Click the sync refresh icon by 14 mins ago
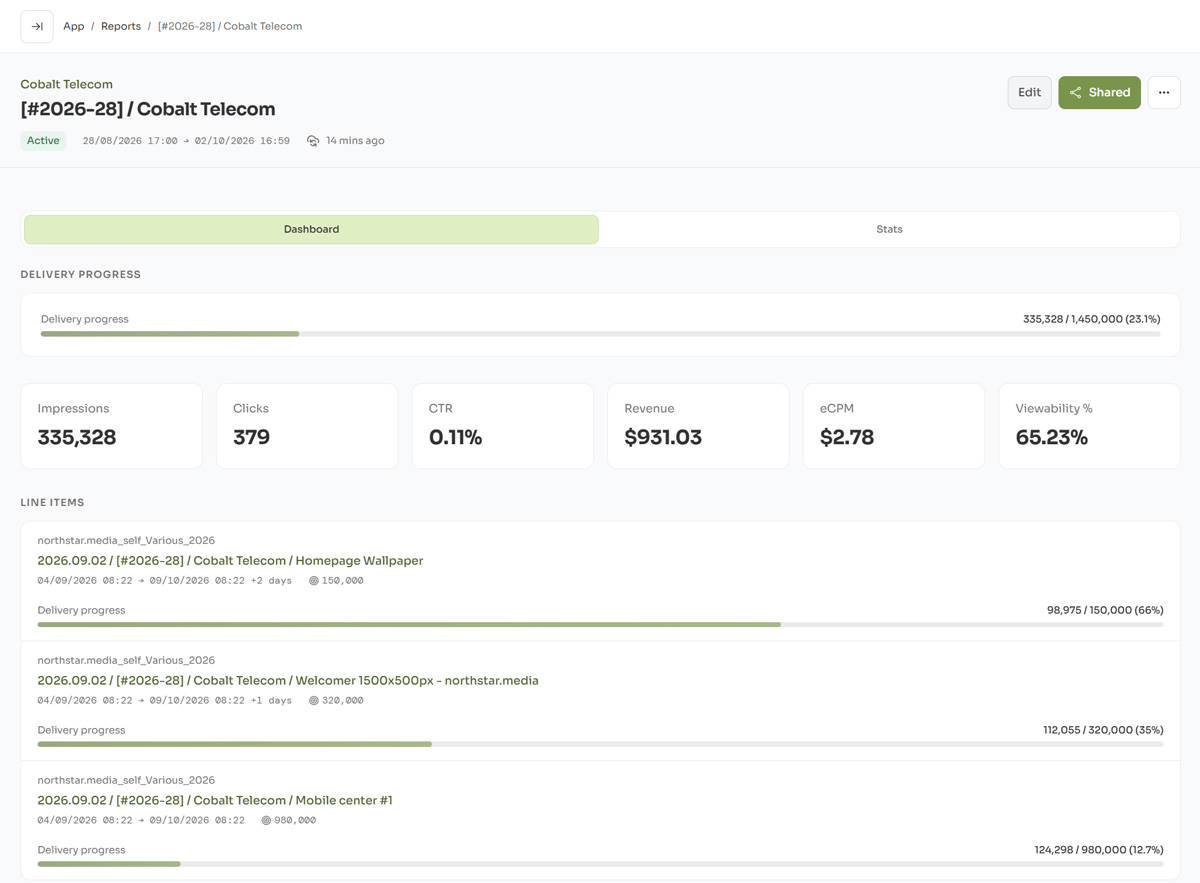The image size is (1200, 883). (x=313, y=141)
